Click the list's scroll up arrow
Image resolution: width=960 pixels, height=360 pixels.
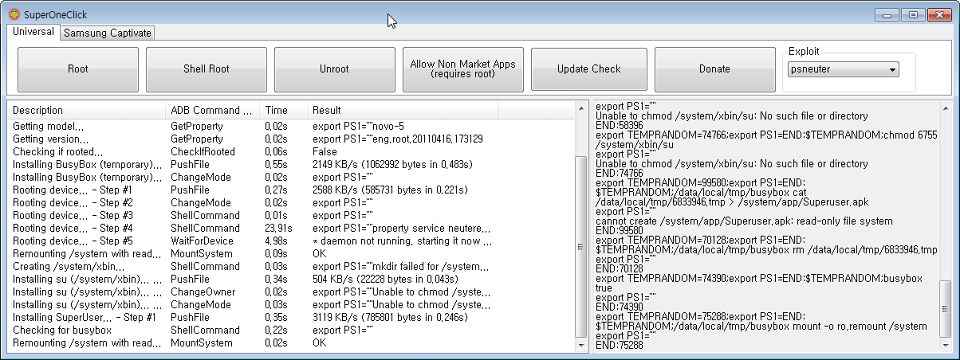[581, 108]
